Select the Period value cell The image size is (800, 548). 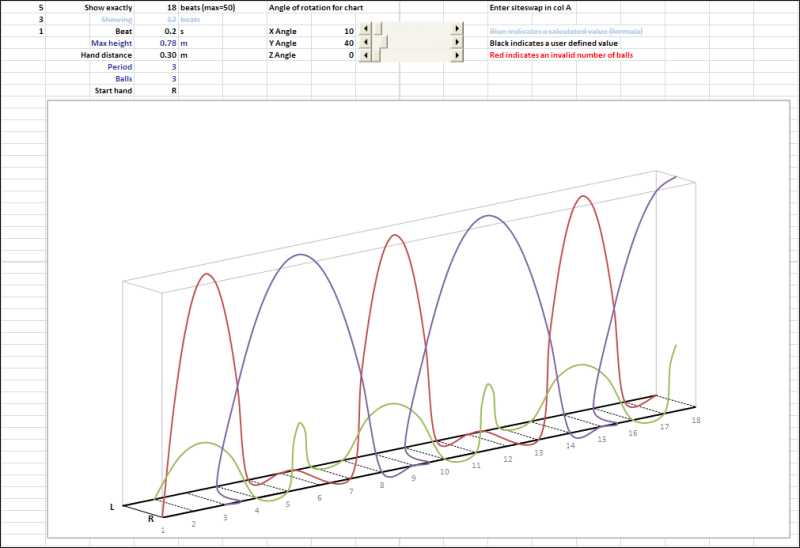[x=156, y=67]
